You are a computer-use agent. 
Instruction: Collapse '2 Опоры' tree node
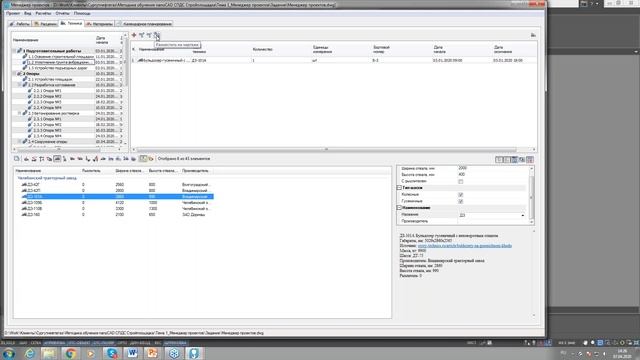[x=14, y=74]
